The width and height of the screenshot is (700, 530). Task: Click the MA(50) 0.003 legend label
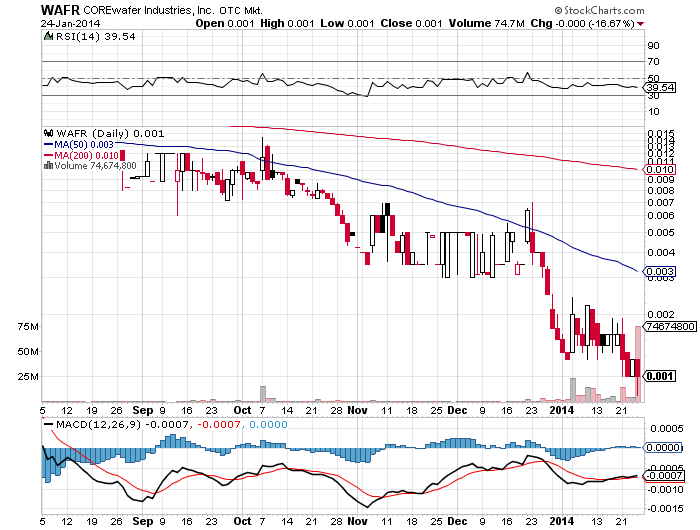coord(83,145)
